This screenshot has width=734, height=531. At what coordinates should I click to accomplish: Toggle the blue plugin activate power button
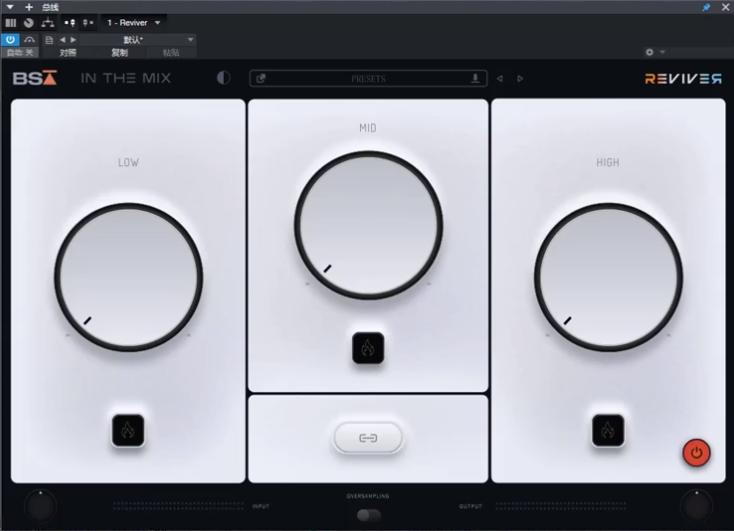pyautogui.click(x=10, y=40)
